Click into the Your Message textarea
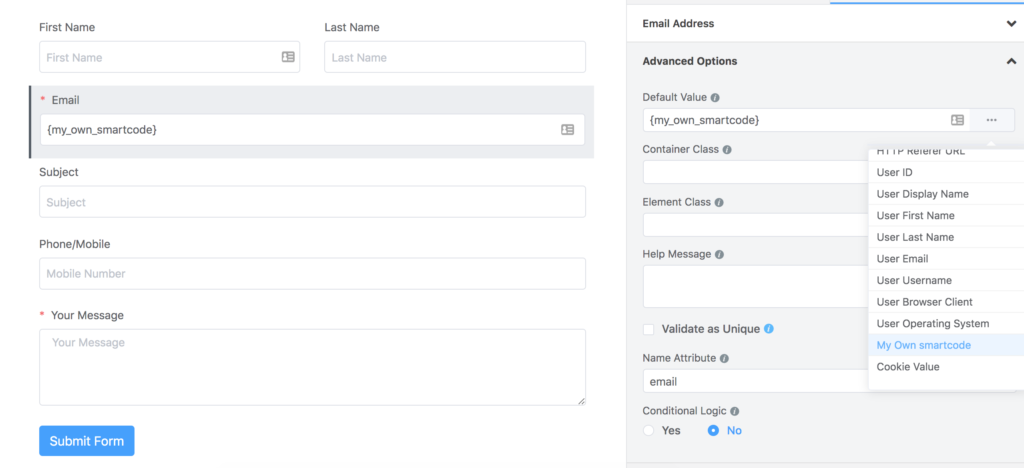1024x468 pixels. [x=312, y=367]
